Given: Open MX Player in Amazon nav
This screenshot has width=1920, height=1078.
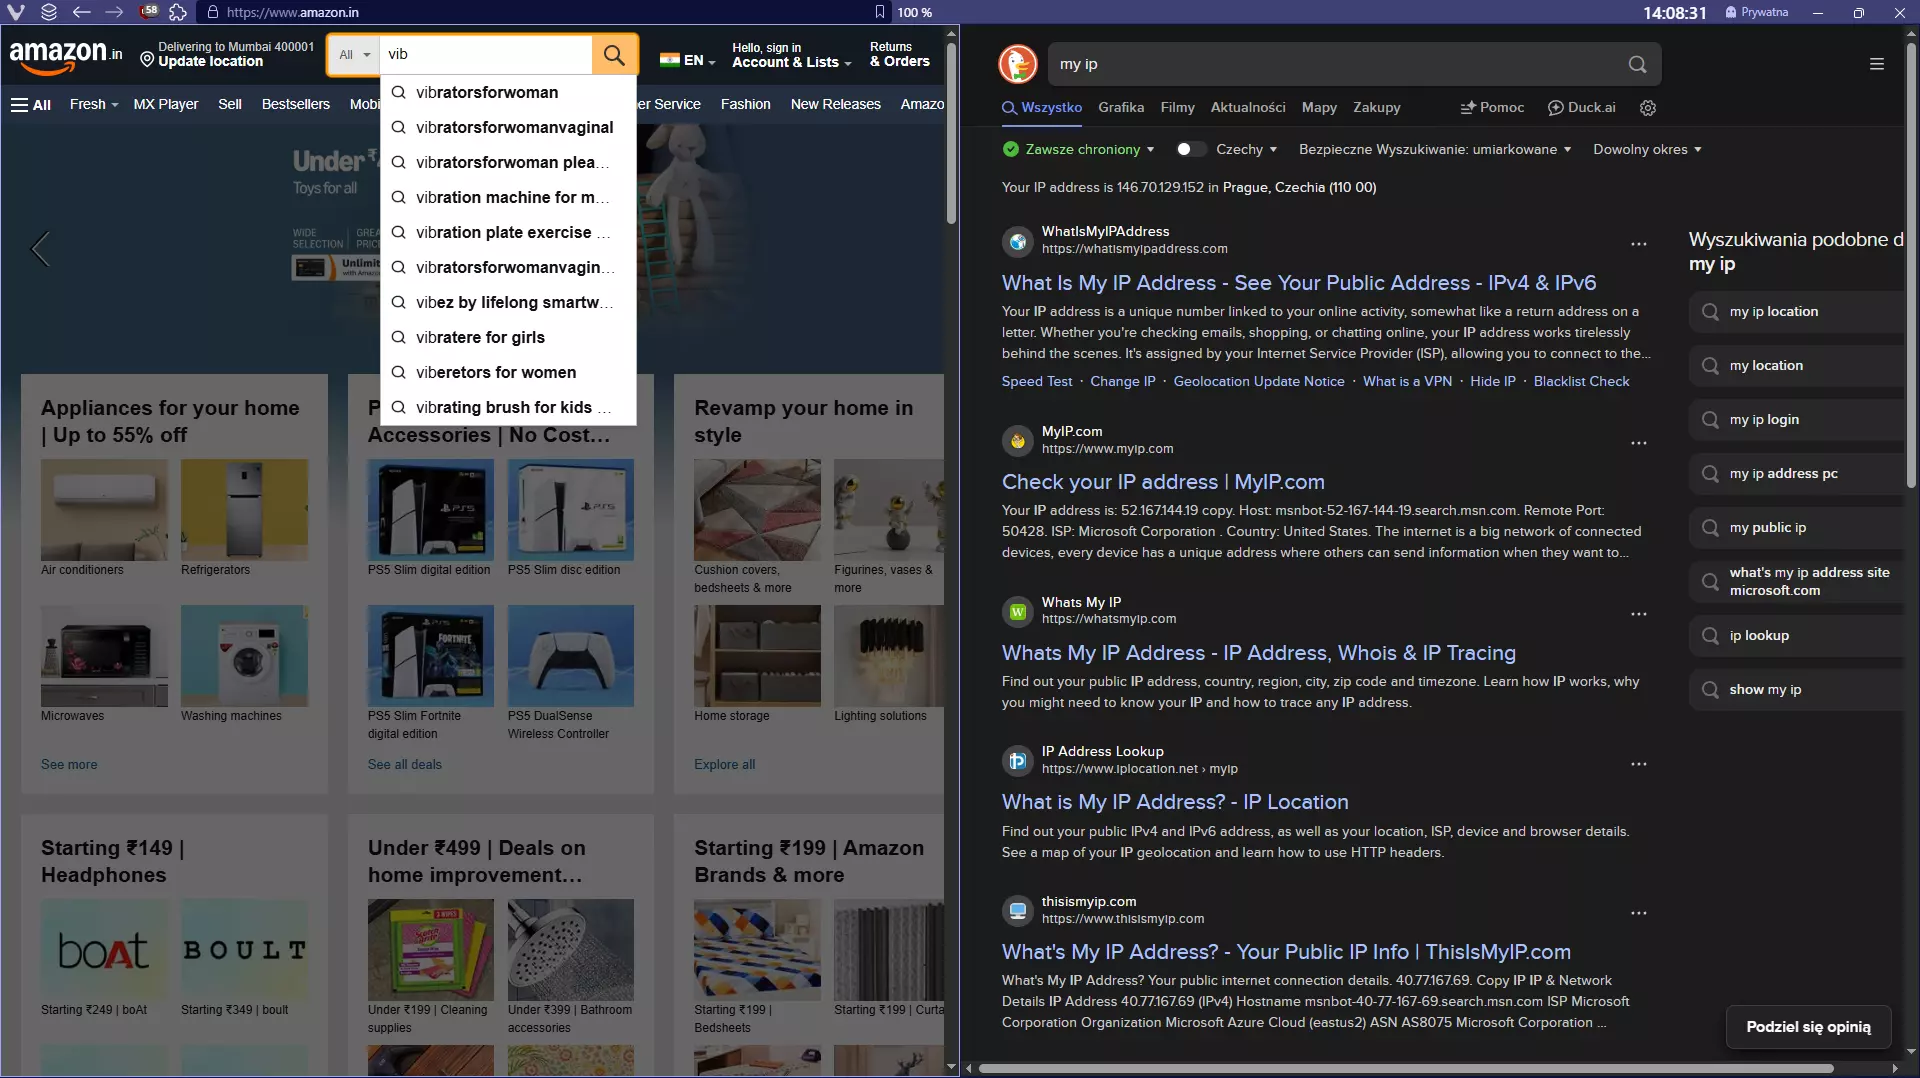Looking at the screenshot, I should tap(166, 104).
